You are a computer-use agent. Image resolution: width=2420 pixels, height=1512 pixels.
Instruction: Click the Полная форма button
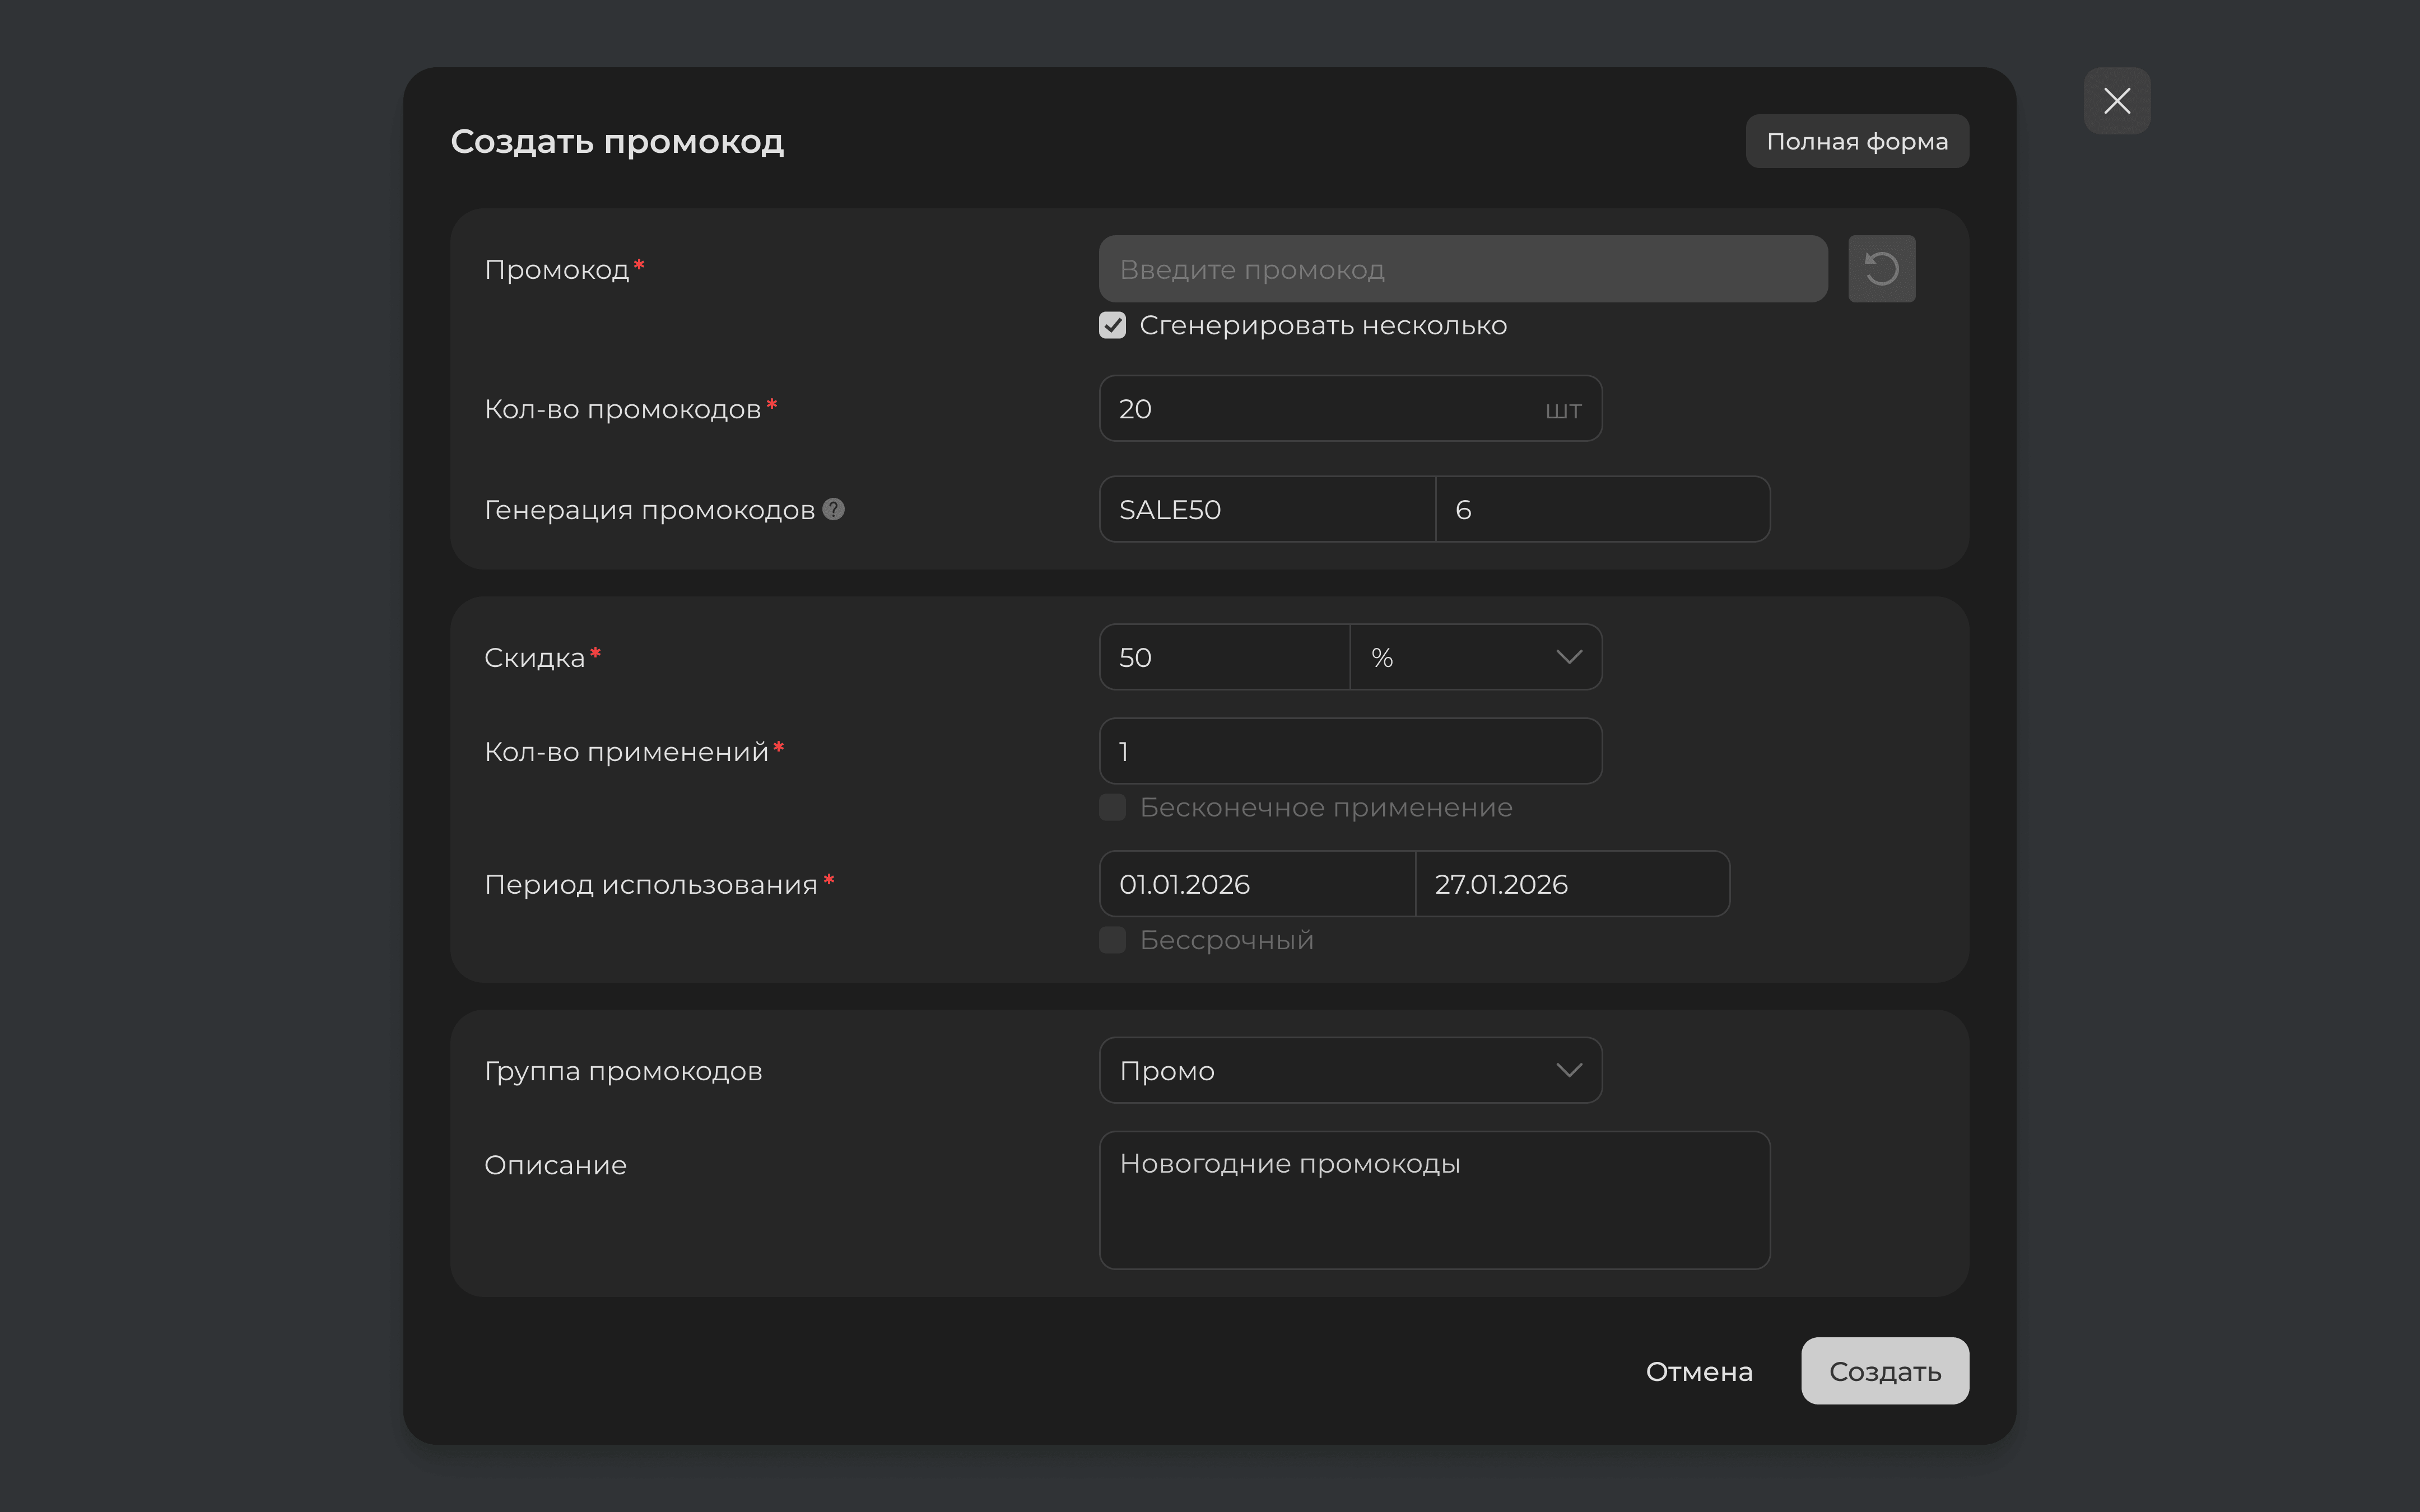click(x=1856, y=141)
